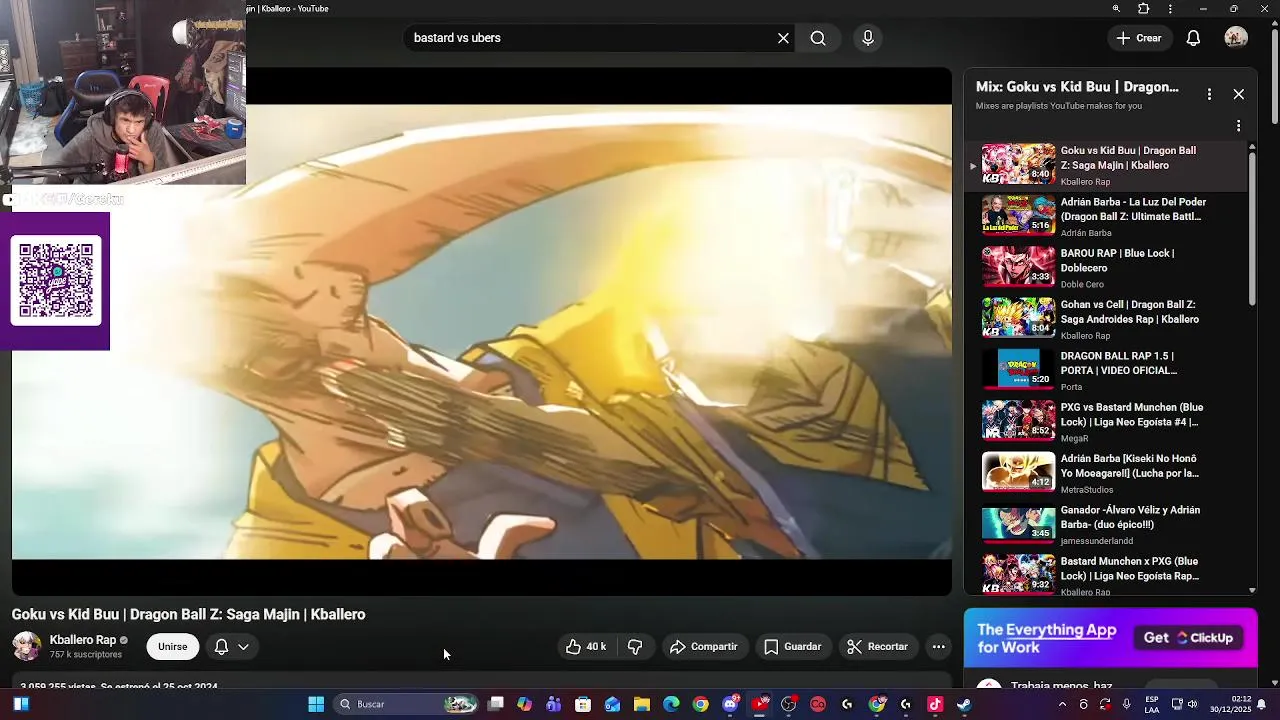Click the currently playing Goku vs Kid Buu item

(x=1105, y=165)
